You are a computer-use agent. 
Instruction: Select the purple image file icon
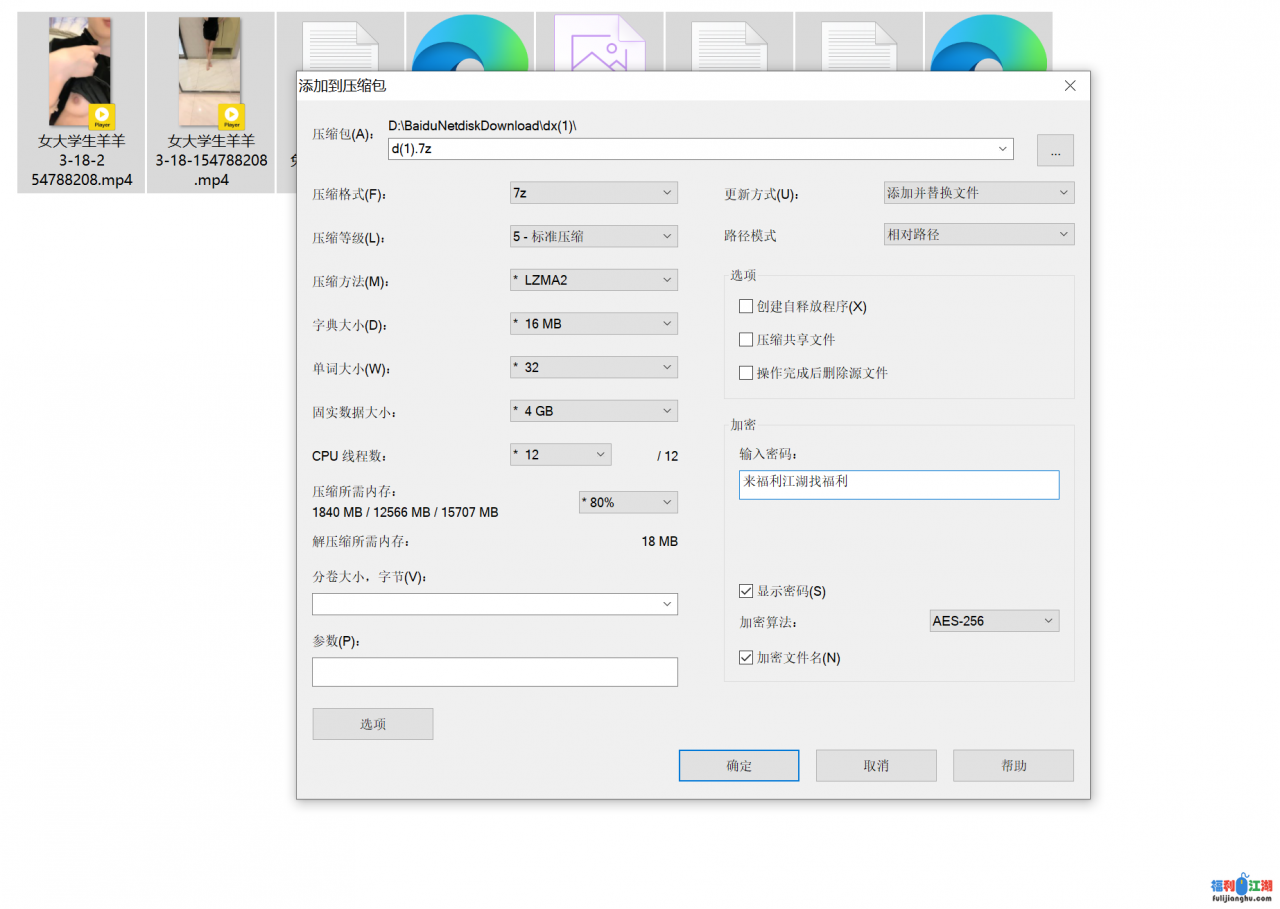tap(599, 43)
